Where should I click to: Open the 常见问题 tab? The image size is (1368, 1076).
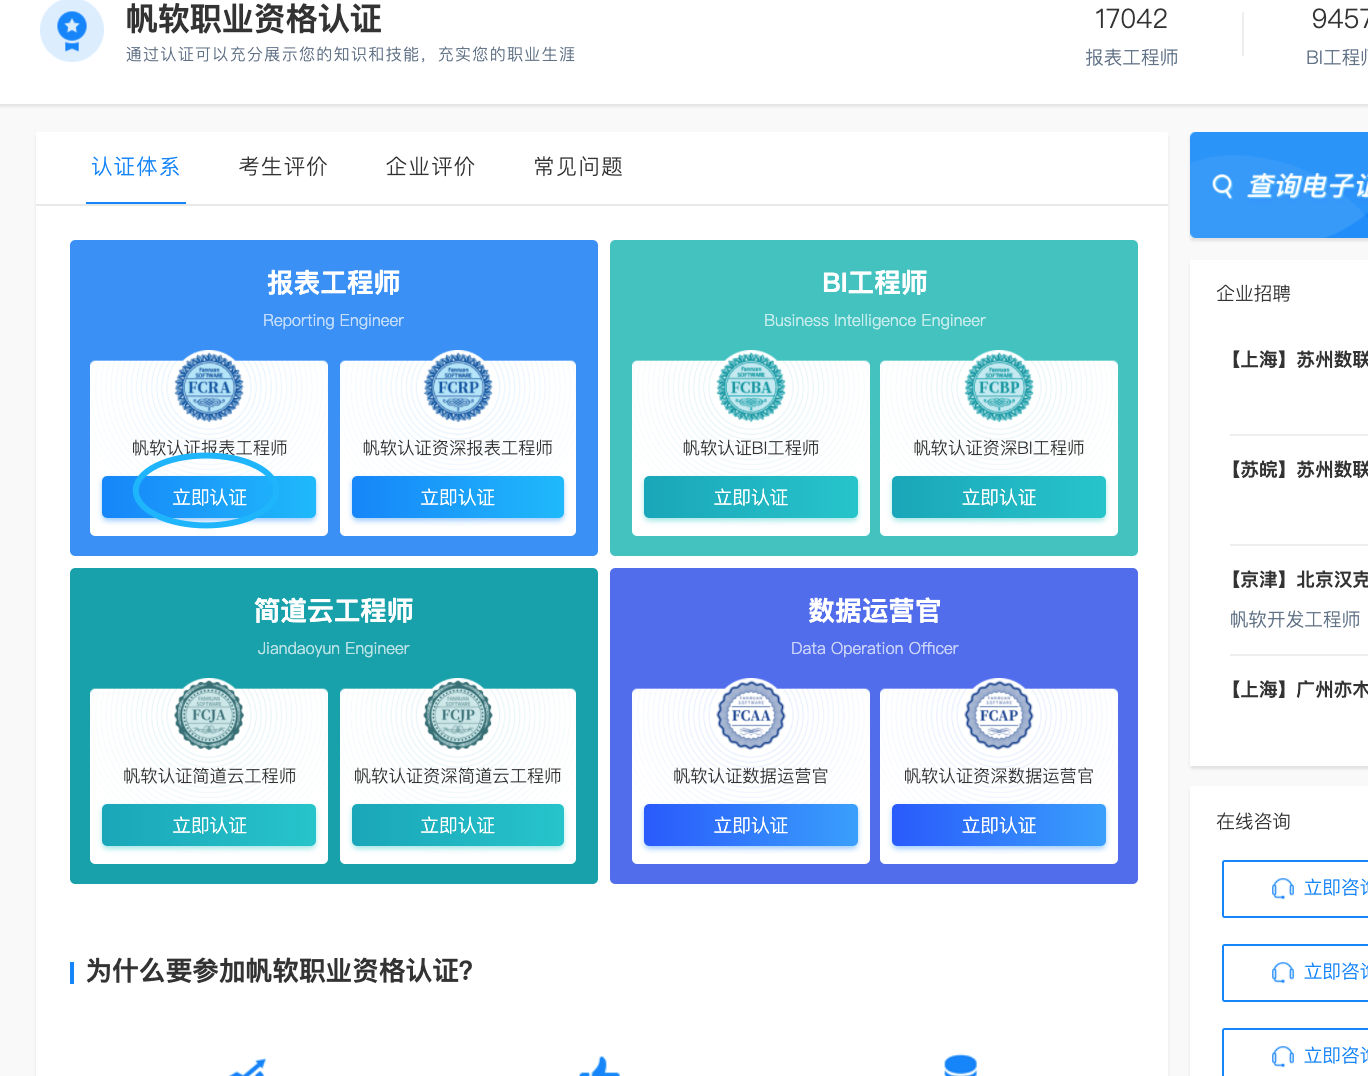click(579, 167)
